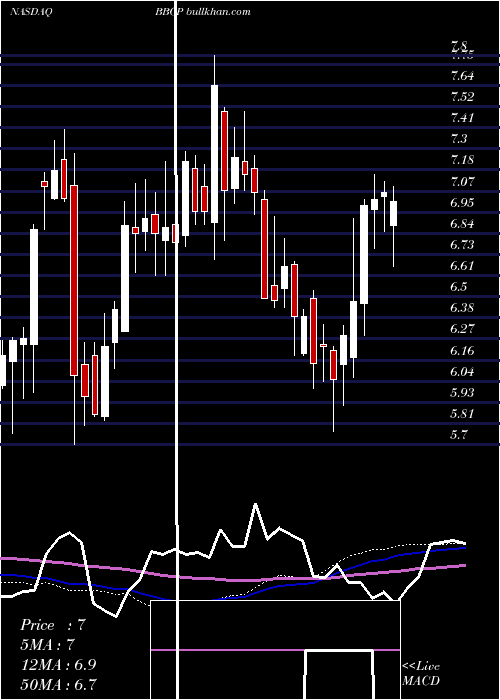Viewport: 500px width, 700px height.
Task: Click the 5.93 price axis label
Action: point(462,393)
